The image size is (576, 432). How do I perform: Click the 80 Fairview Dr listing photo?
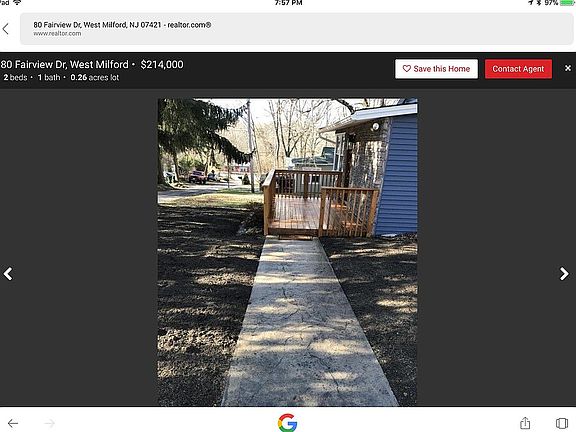click(288, 252)
